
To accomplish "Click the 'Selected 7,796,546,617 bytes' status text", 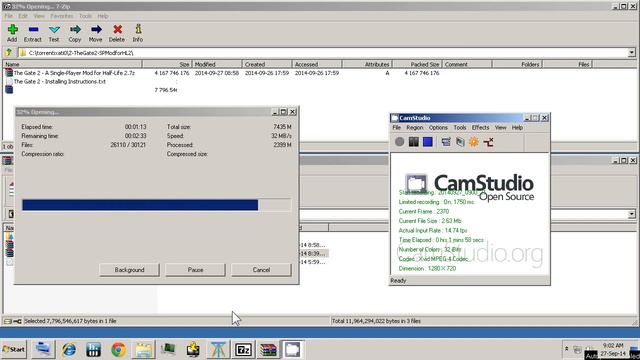I will [x=70, y=321].
